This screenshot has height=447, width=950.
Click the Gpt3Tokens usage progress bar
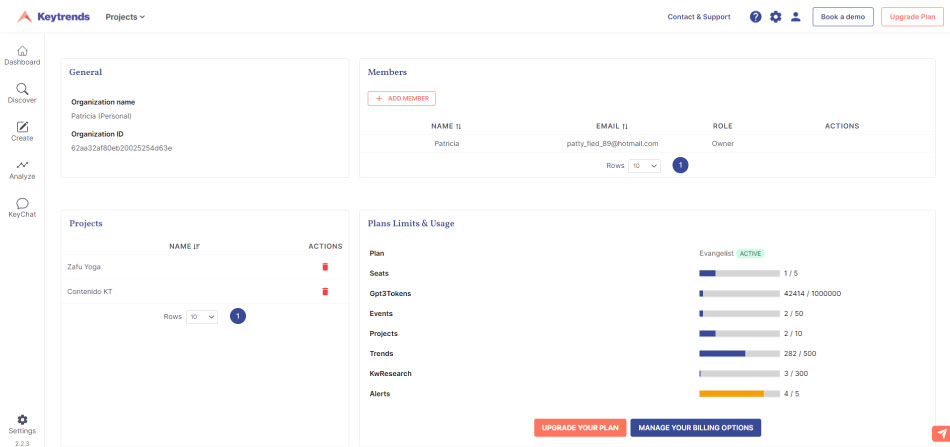[x=739, y=294]
